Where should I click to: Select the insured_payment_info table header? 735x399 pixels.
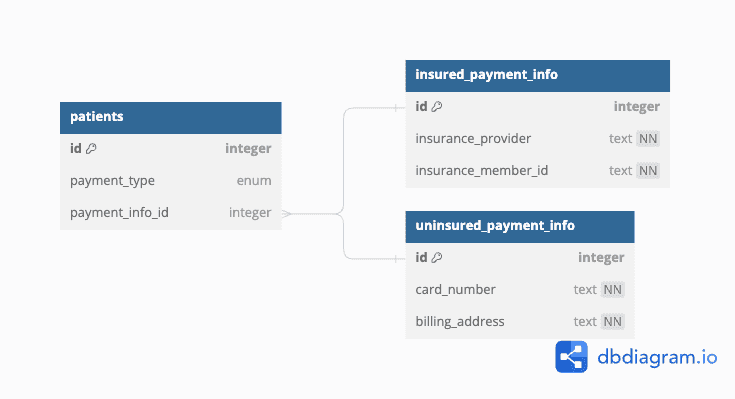[x=538, y=75]
